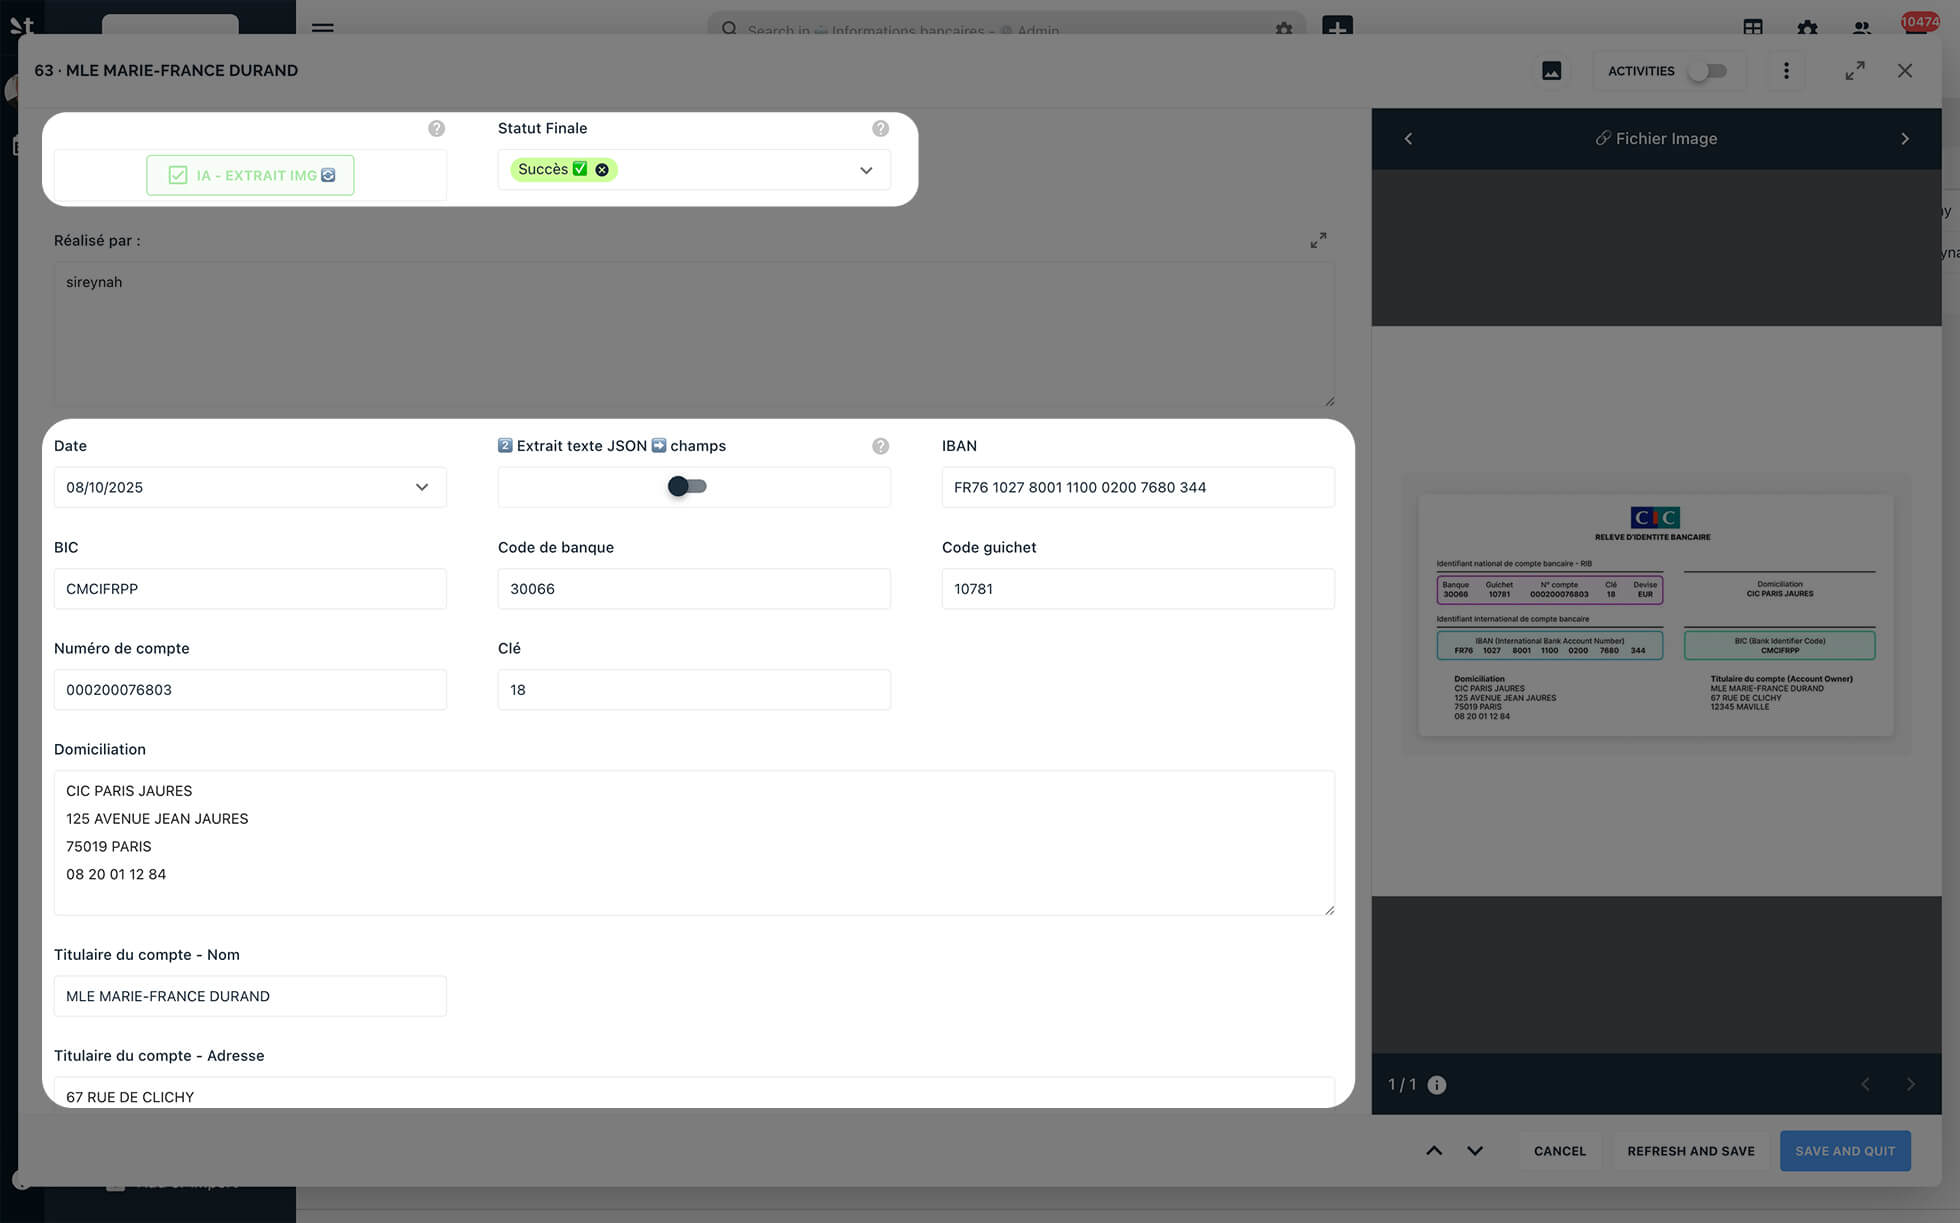Go to previous record with up chevron
This screenshot has width=1960, height=1223.
1434,1151
